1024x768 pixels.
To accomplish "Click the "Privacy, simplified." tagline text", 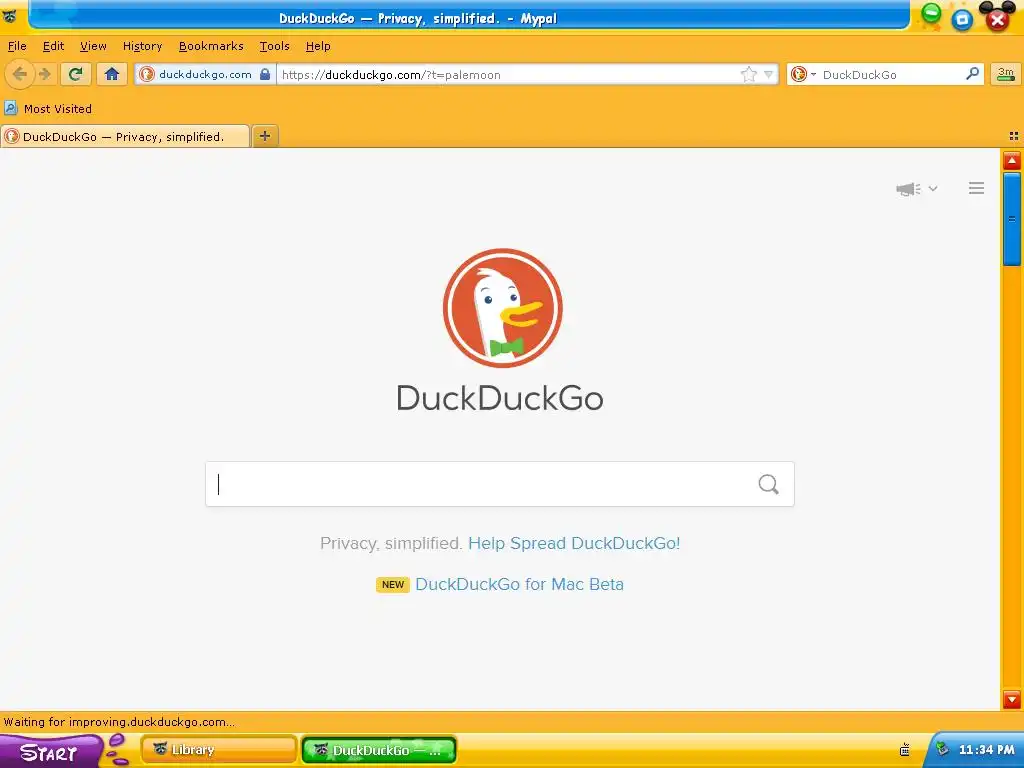I will click(391, 543).
